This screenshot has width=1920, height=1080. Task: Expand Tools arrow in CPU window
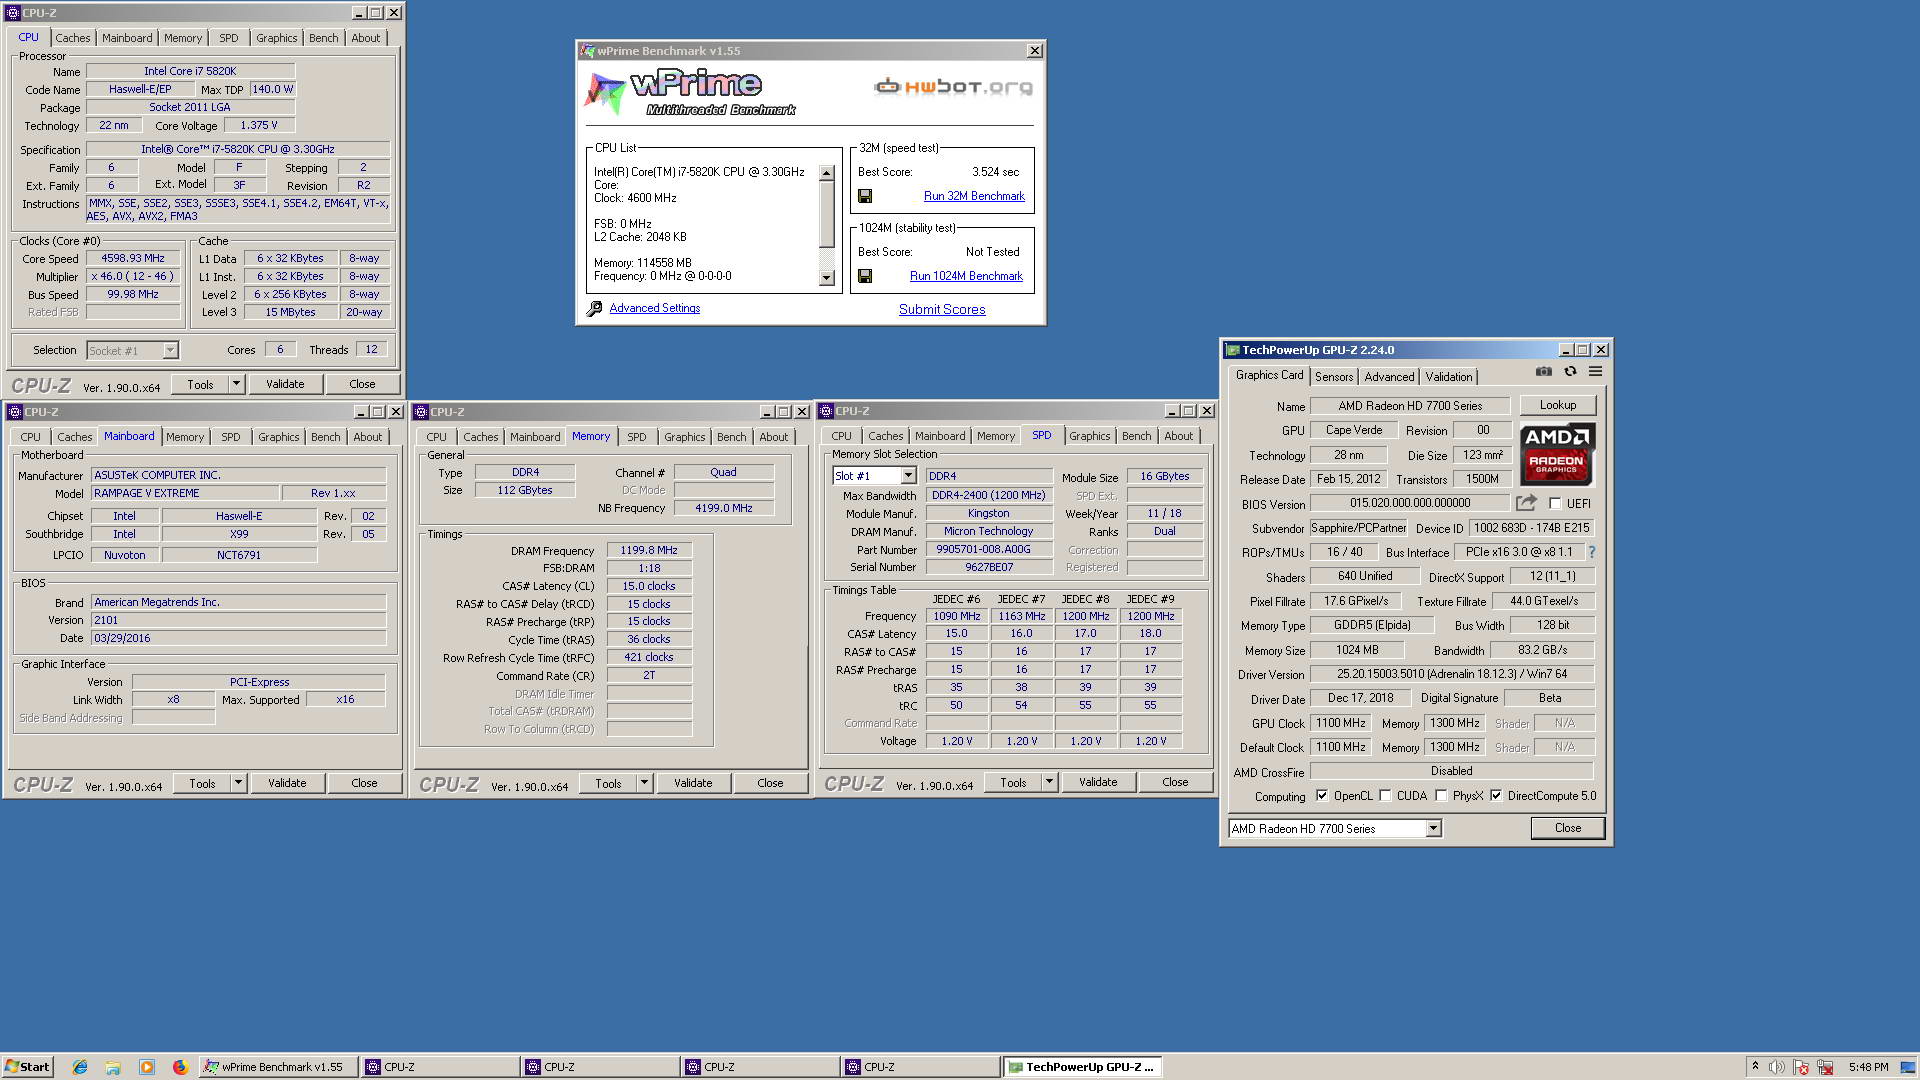click(236, 384)
